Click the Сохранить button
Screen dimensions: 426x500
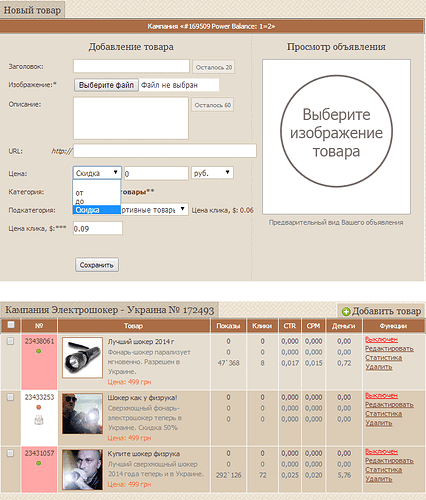tap(97, 265)
